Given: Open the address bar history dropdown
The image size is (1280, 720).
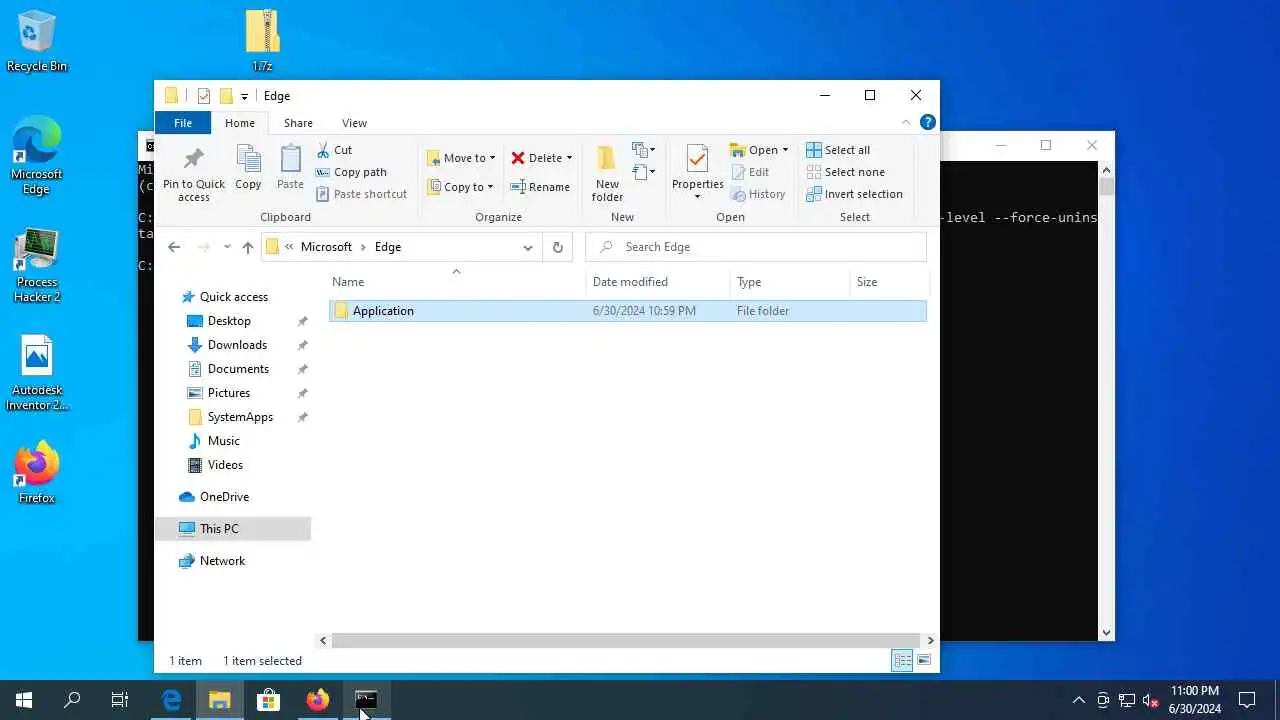Looking at the screenshot, I should pyautogui.click(x=528, y=247).
